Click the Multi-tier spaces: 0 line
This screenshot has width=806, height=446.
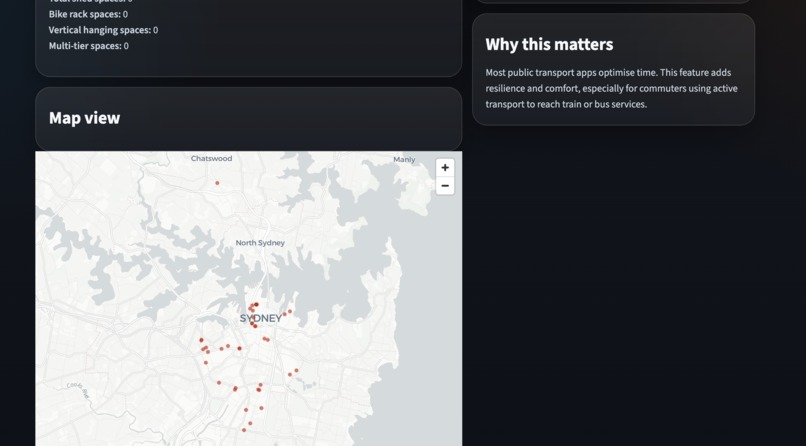(x=89, y=46)
